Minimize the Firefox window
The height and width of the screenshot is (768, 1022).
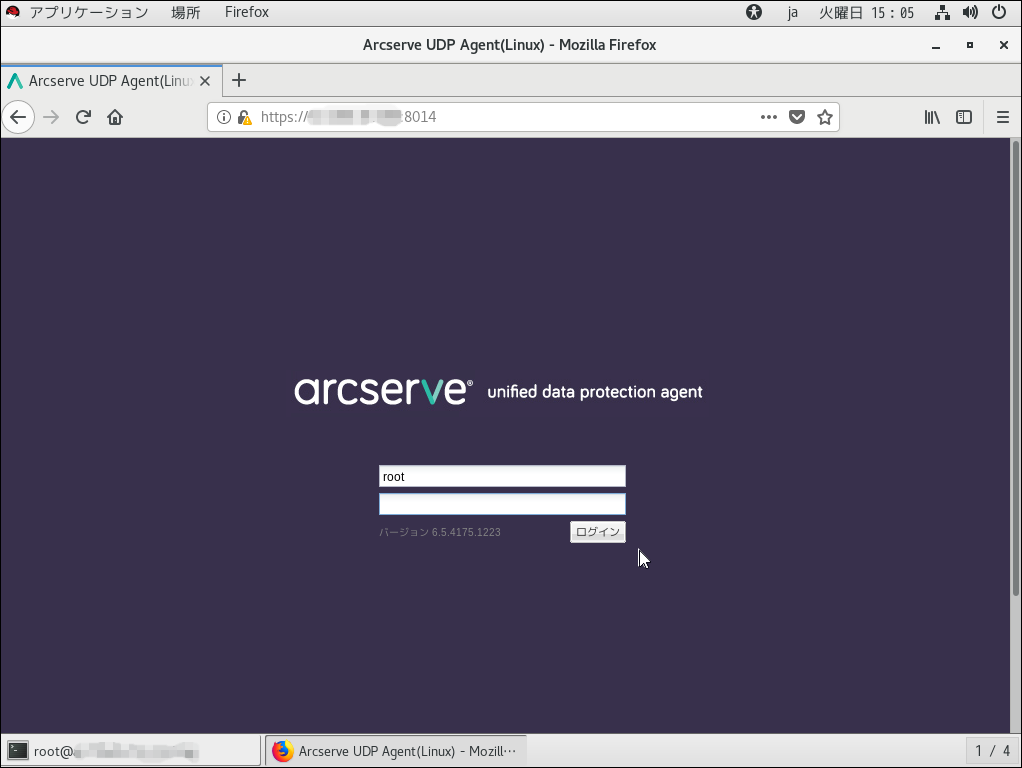[x=936, y=46]
